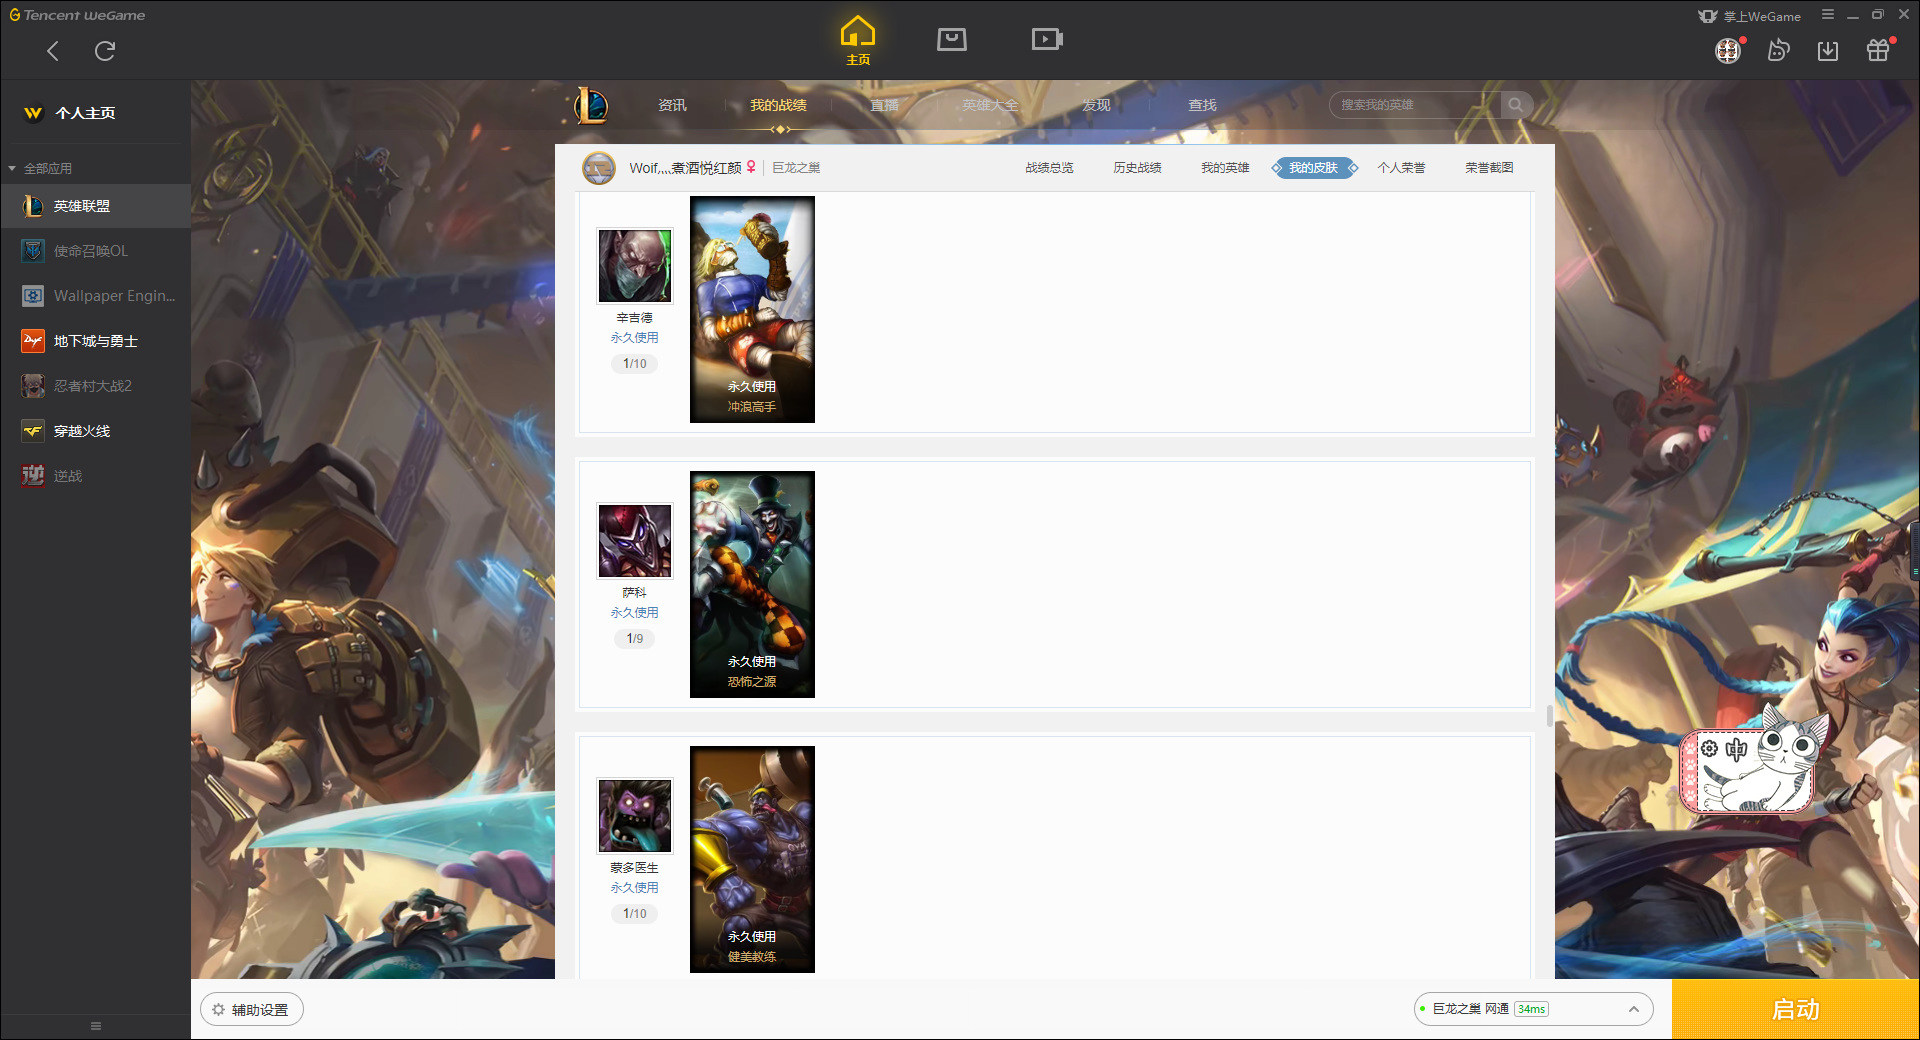Switch to the 我的战绩 tab
Screen dimensions: 1920x1040
[778, 105]
